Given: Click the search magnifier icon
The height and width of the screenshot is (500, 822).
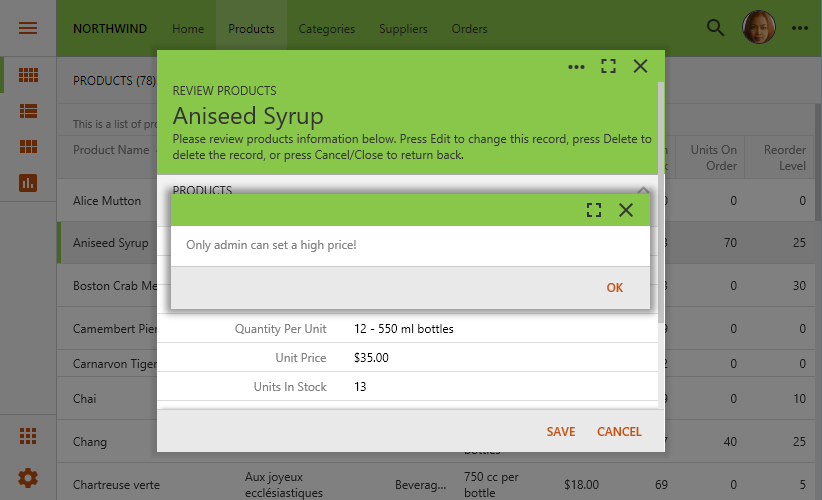Looking at the screenshot, I should pos(715,28).
